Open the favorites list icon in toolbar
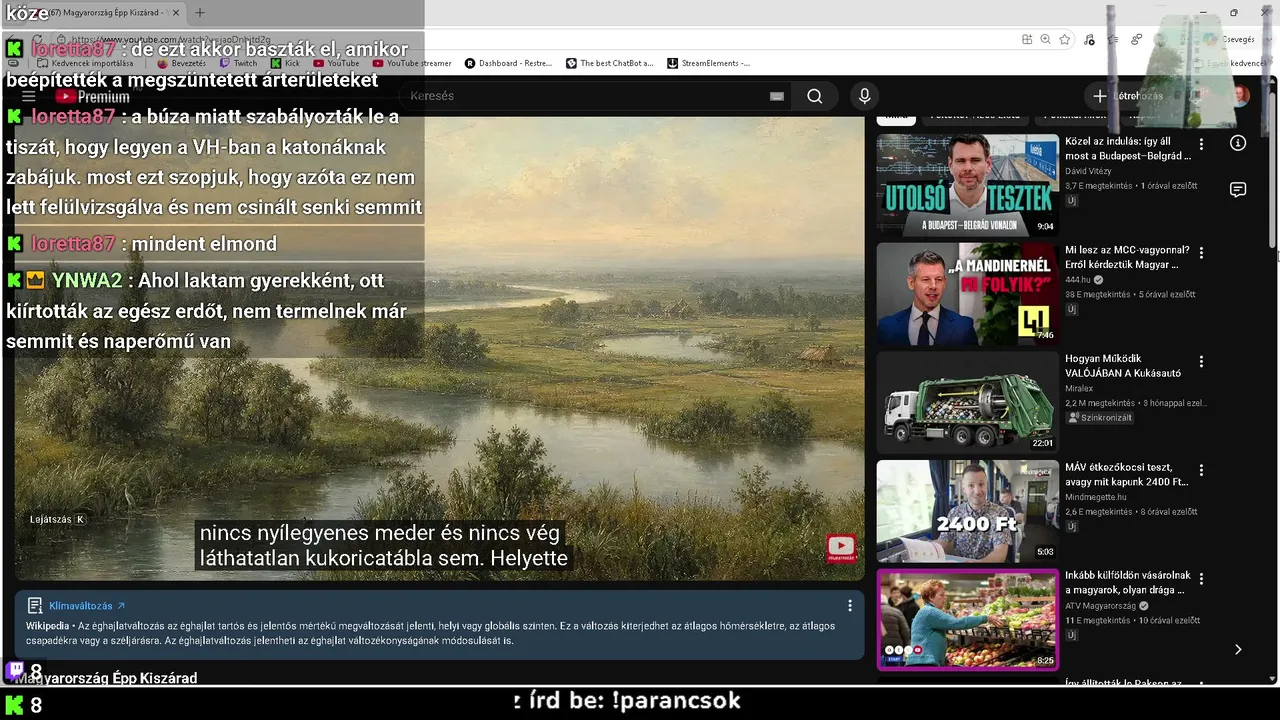The image size is (1280, 720). click(1113, 39)
